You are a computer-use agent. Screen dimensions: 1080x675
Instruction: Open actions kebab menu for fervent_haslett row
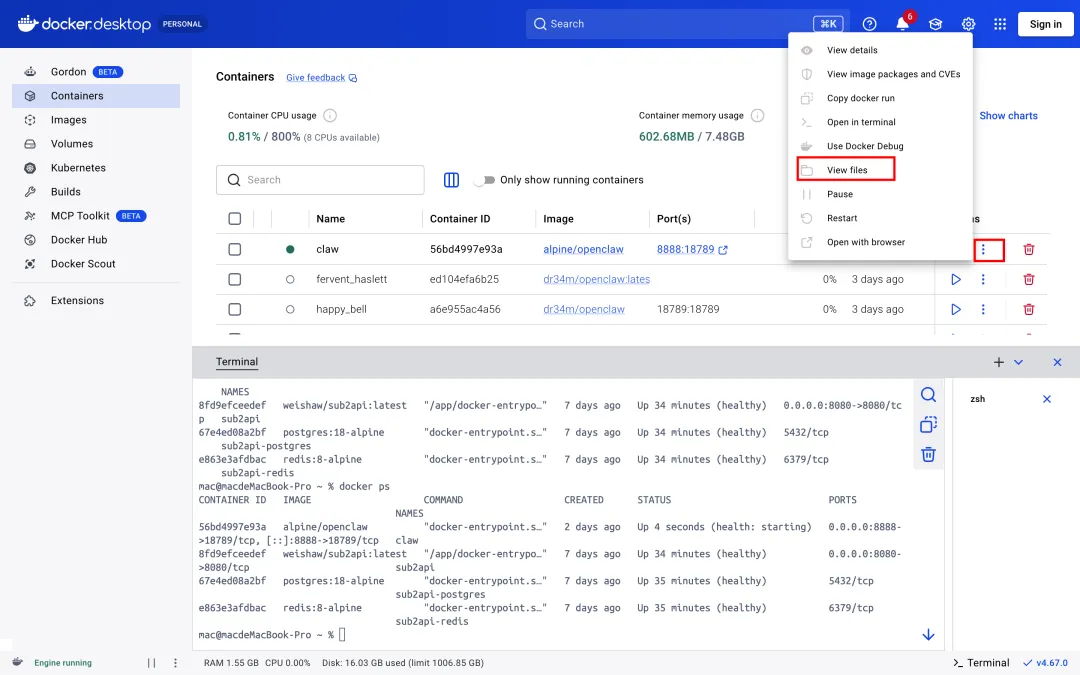coord(983,279)
